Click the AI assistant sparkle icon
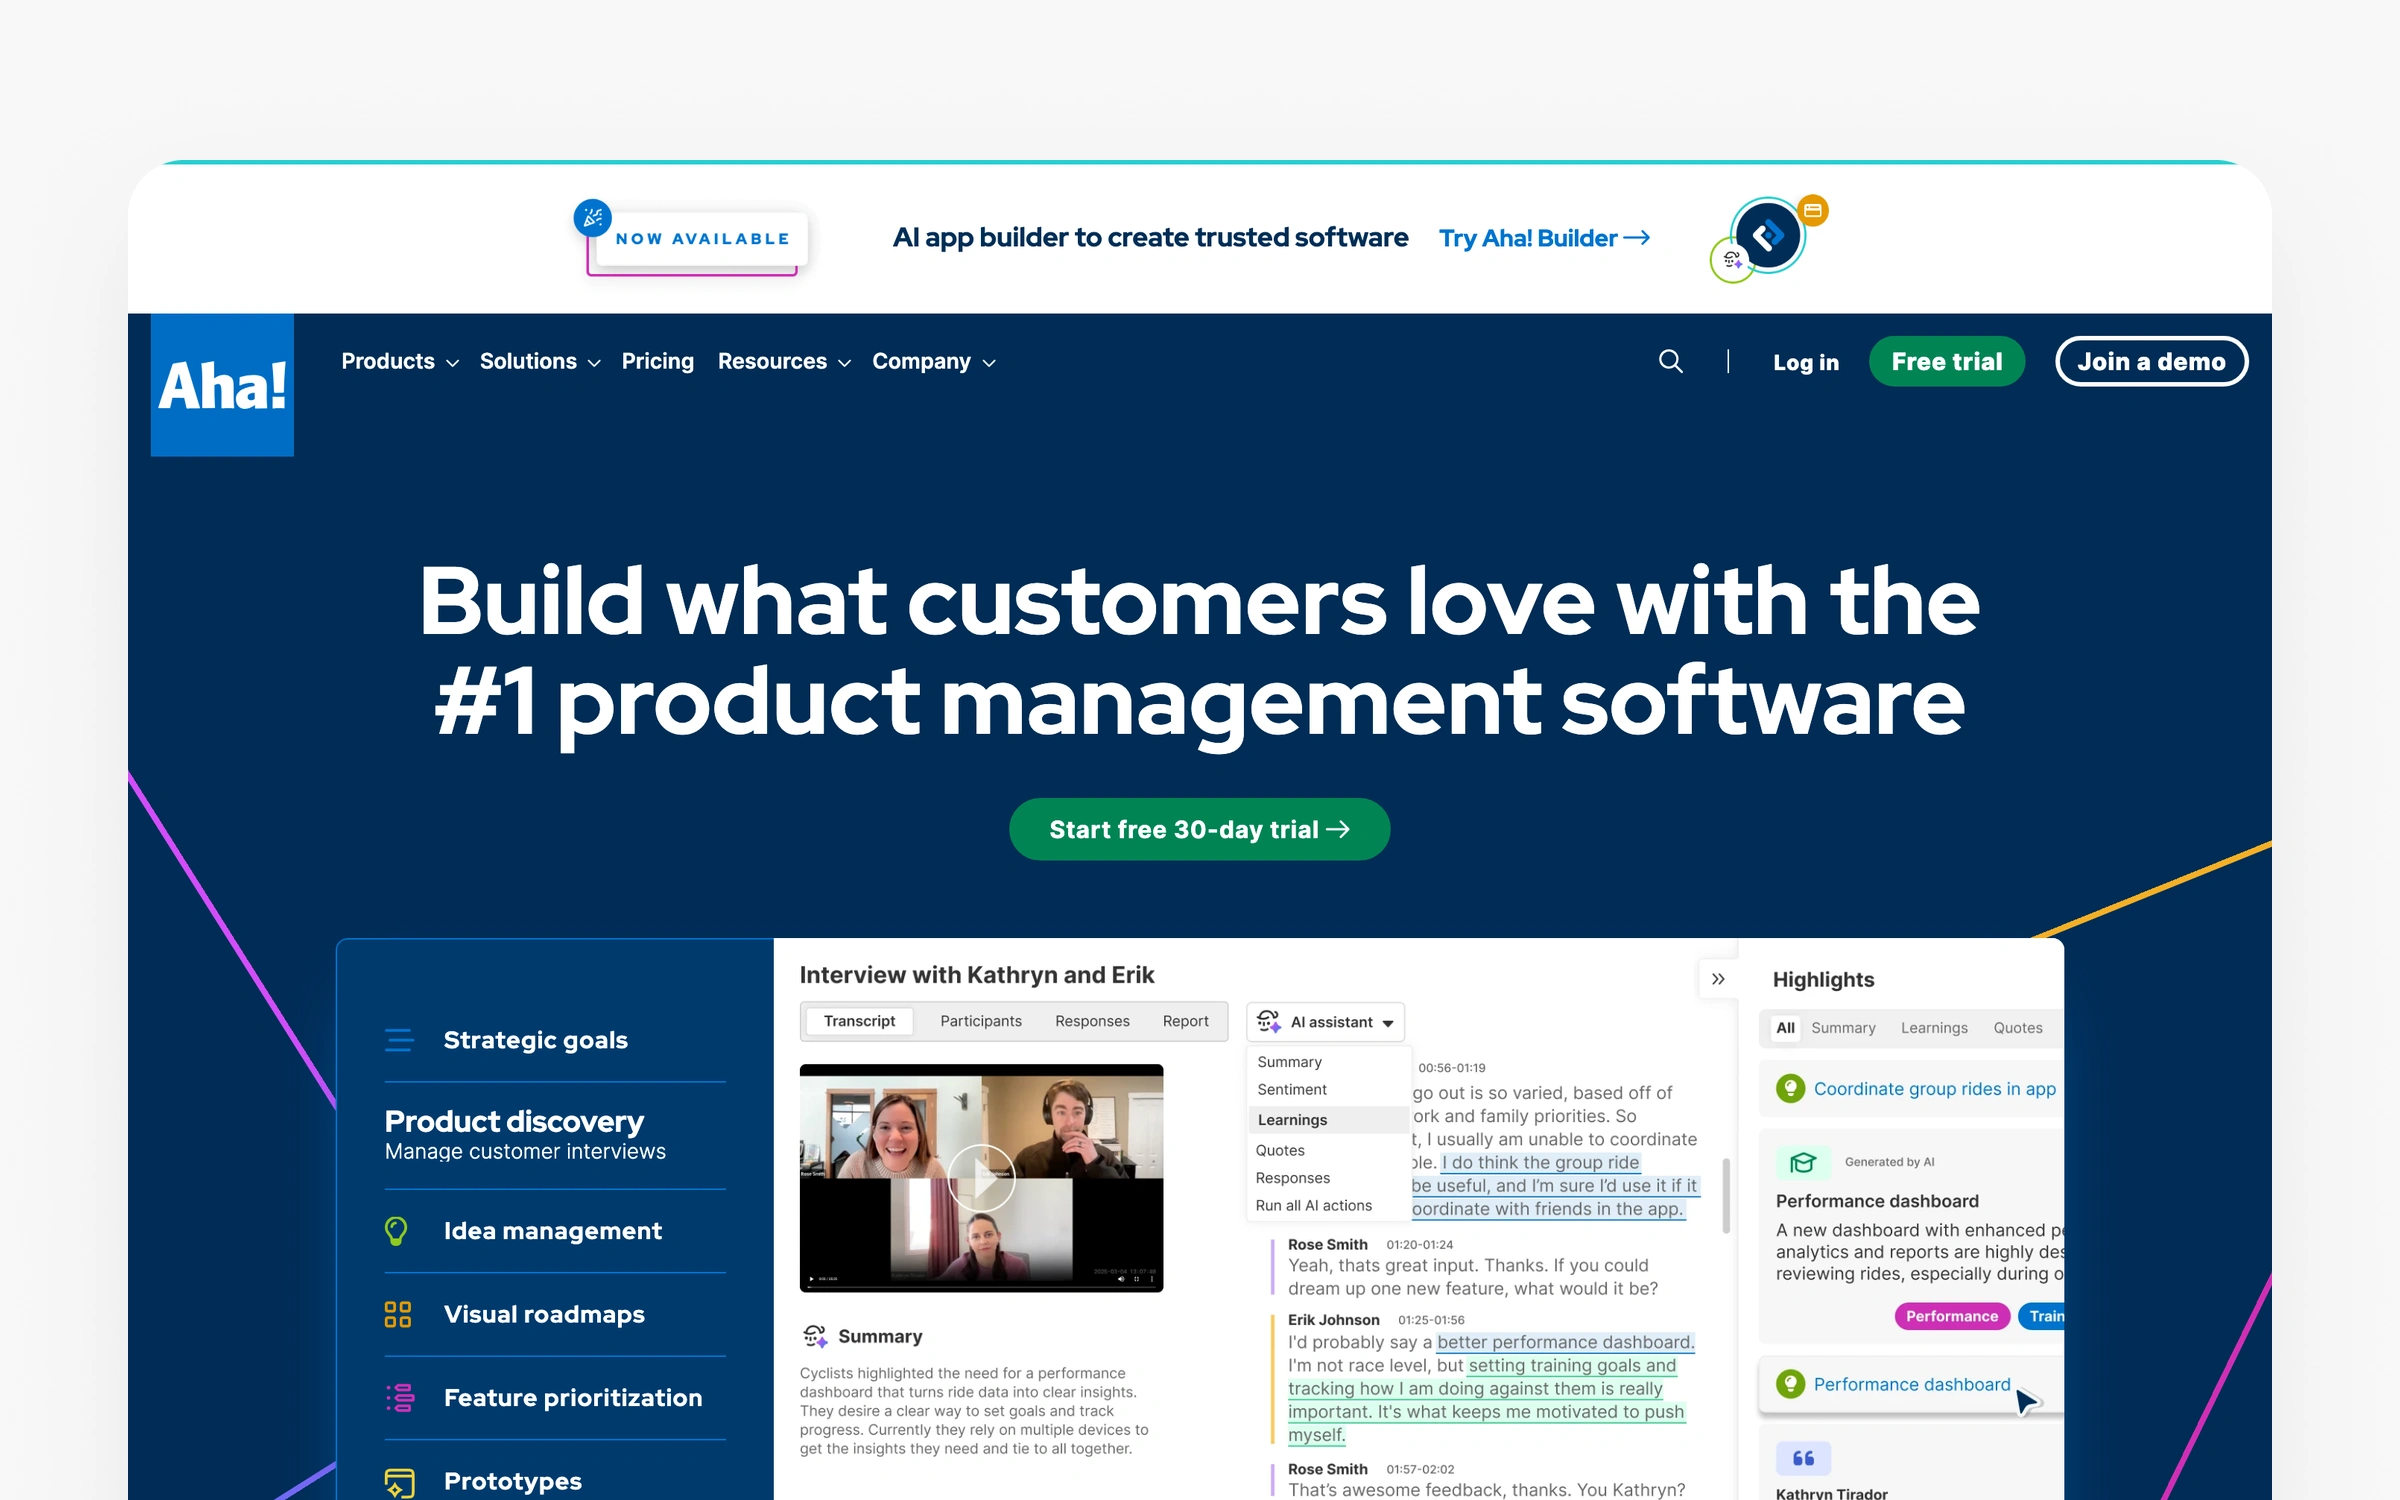 pos(1268,1021)
